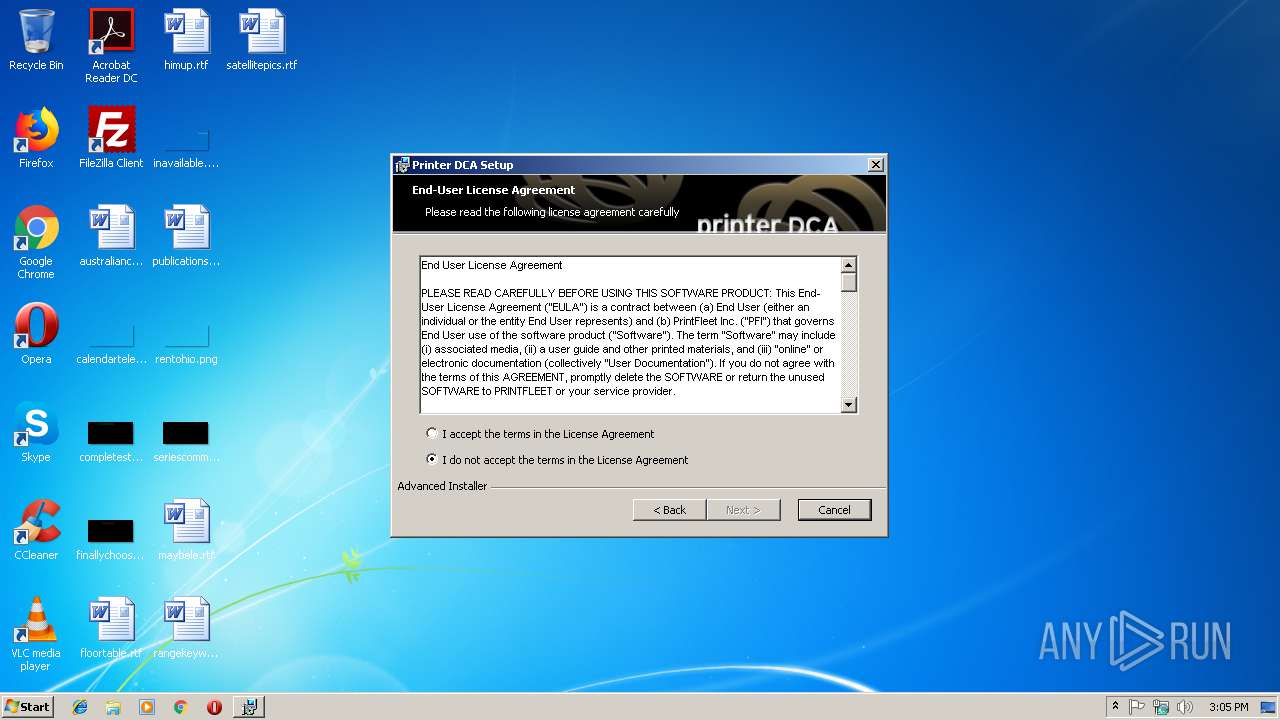The image size is (1280, 720).
Task: Launch Opera desktop shortcut
Action: pos(36,335)
